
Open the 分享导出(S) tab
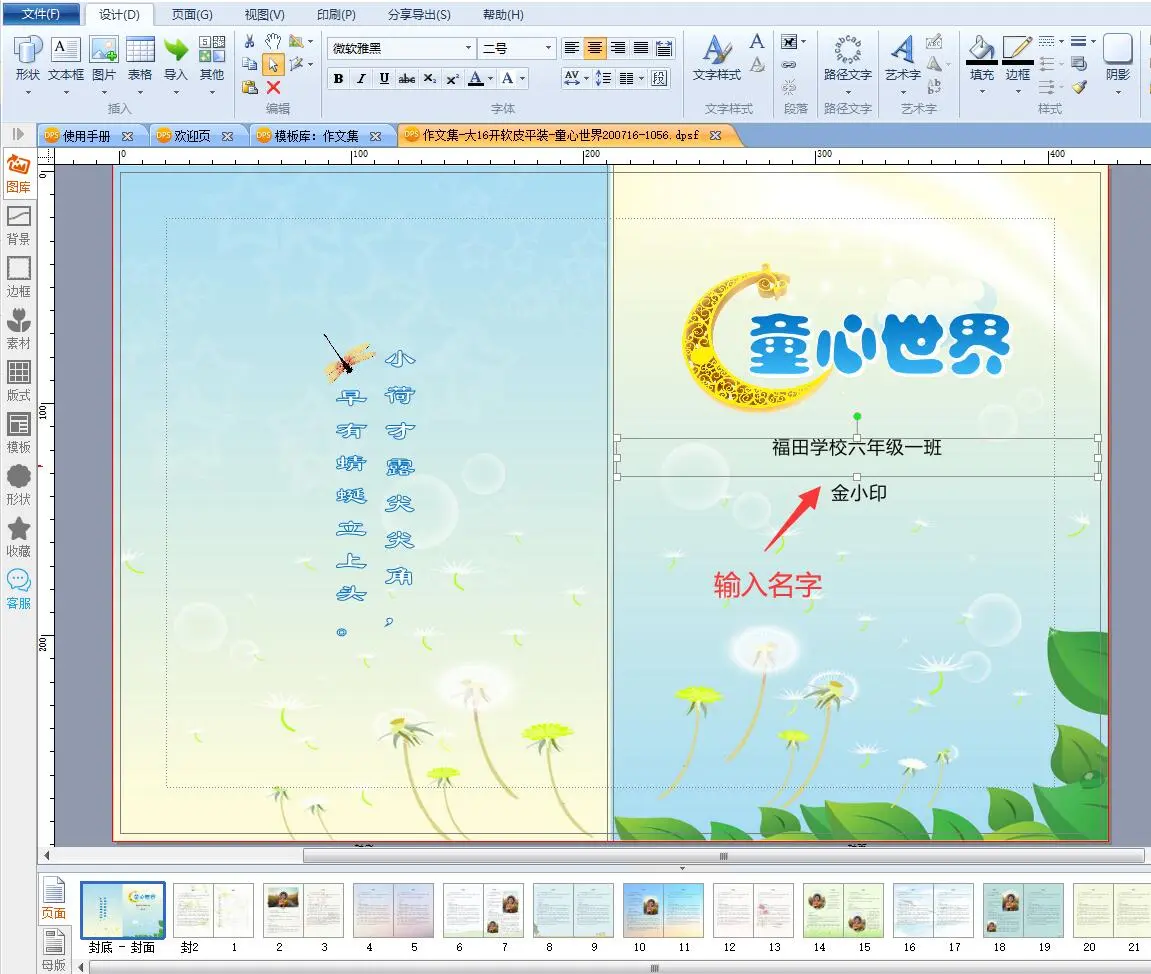[x=419, y=15]
